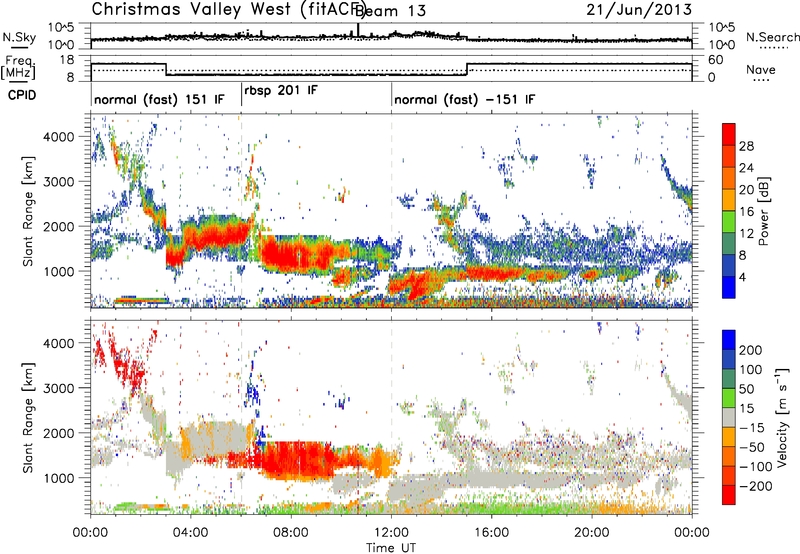The image size is (800, 554).
Task: Click the velocity panel 'Slant Range [km]' label
Action: click(x=28, y=417)
